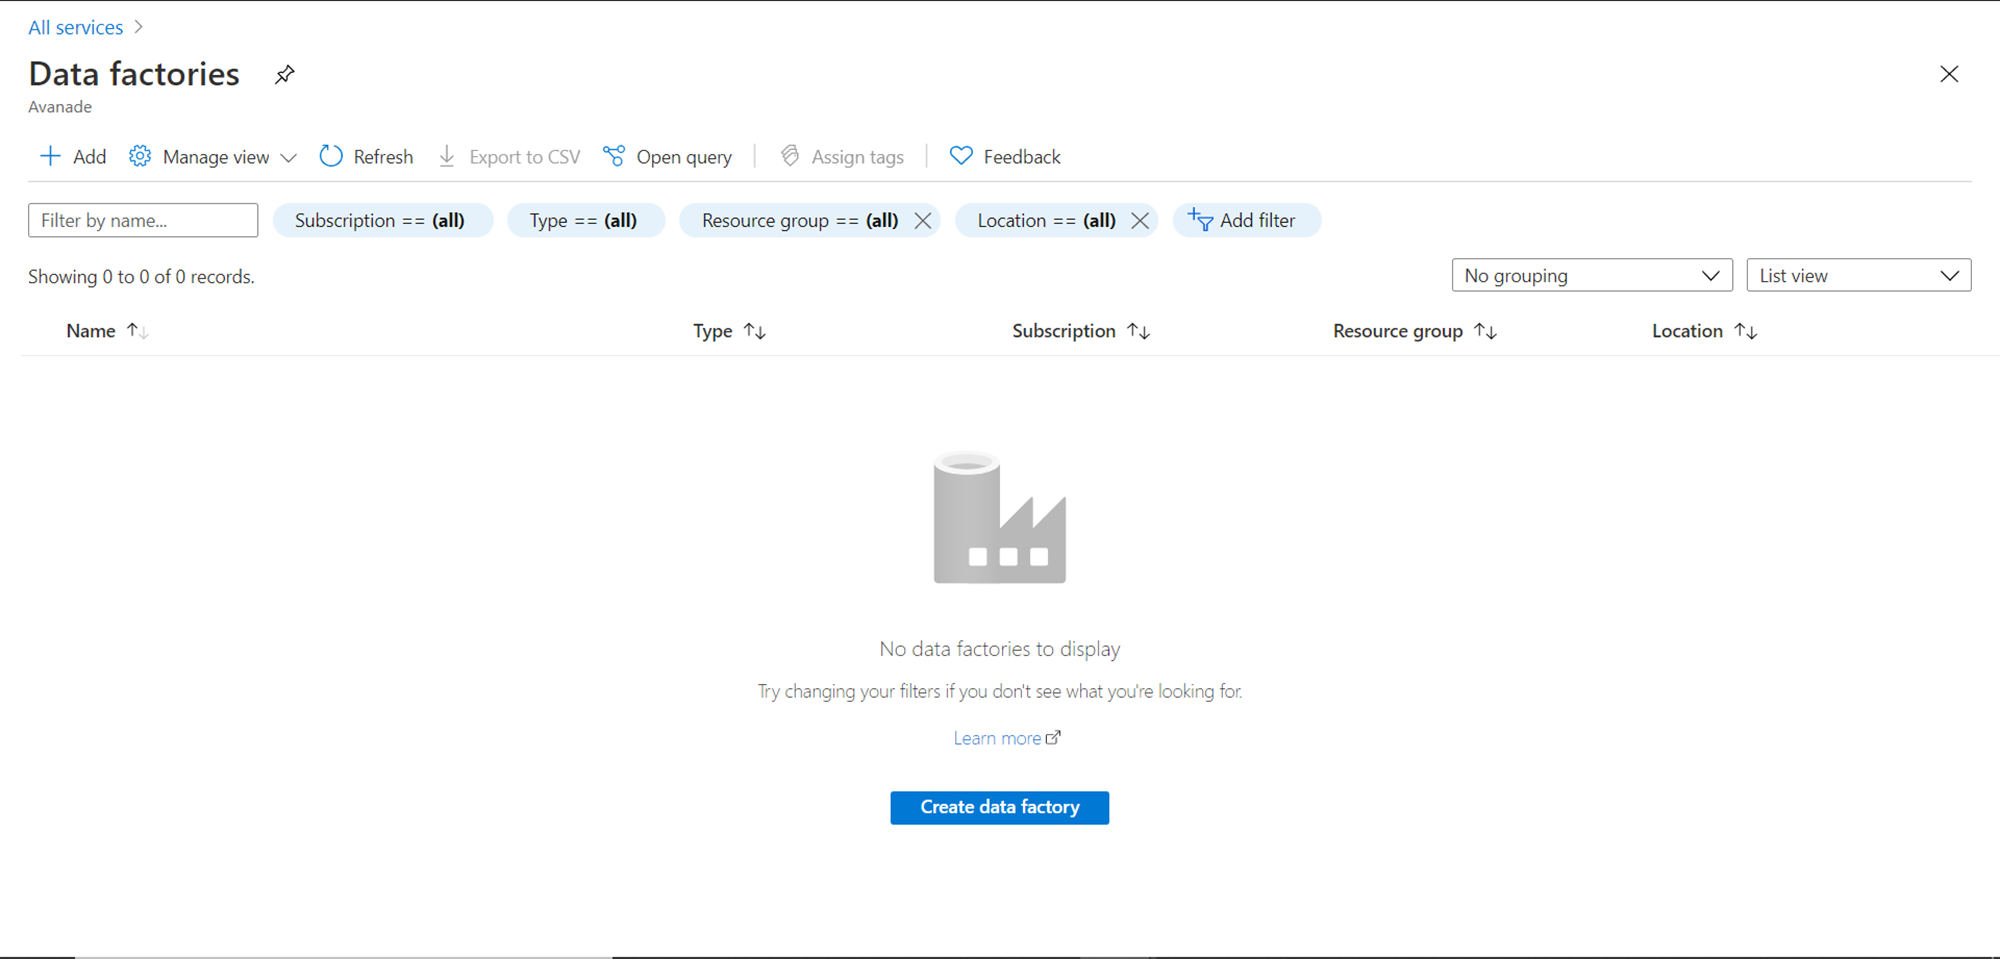2000x959 pixels.
Task: Sort by the Location column
Action: [1704, 331]
